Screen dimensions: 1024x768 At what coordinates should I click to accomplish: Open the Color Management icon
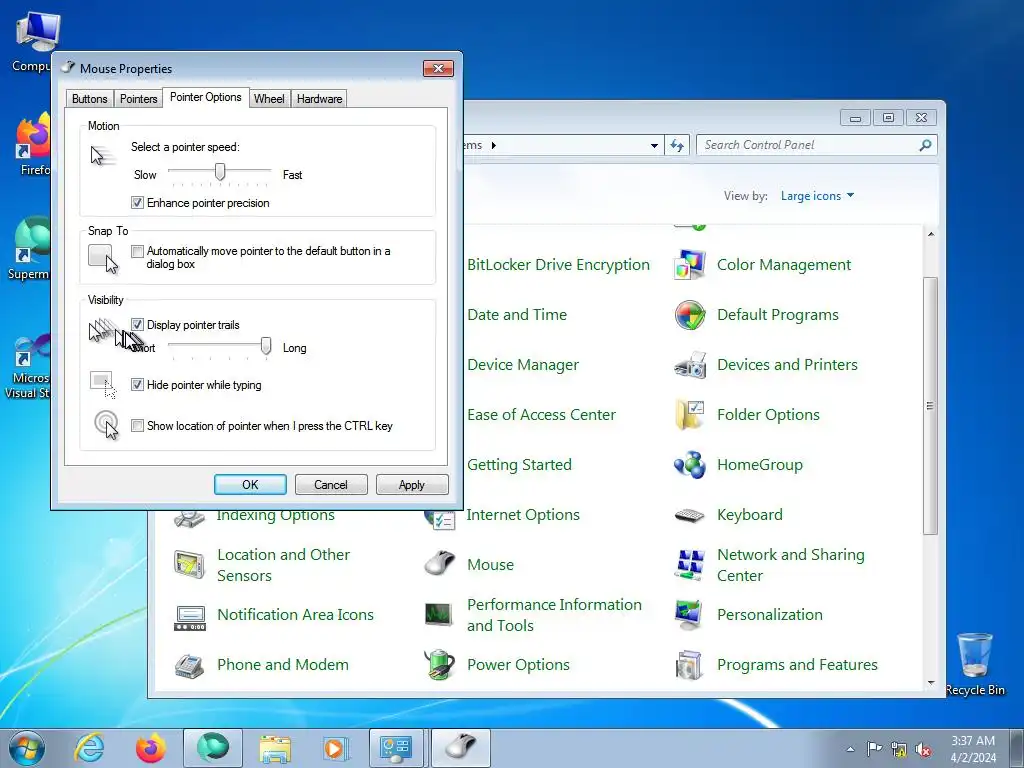tap(690, 265)
